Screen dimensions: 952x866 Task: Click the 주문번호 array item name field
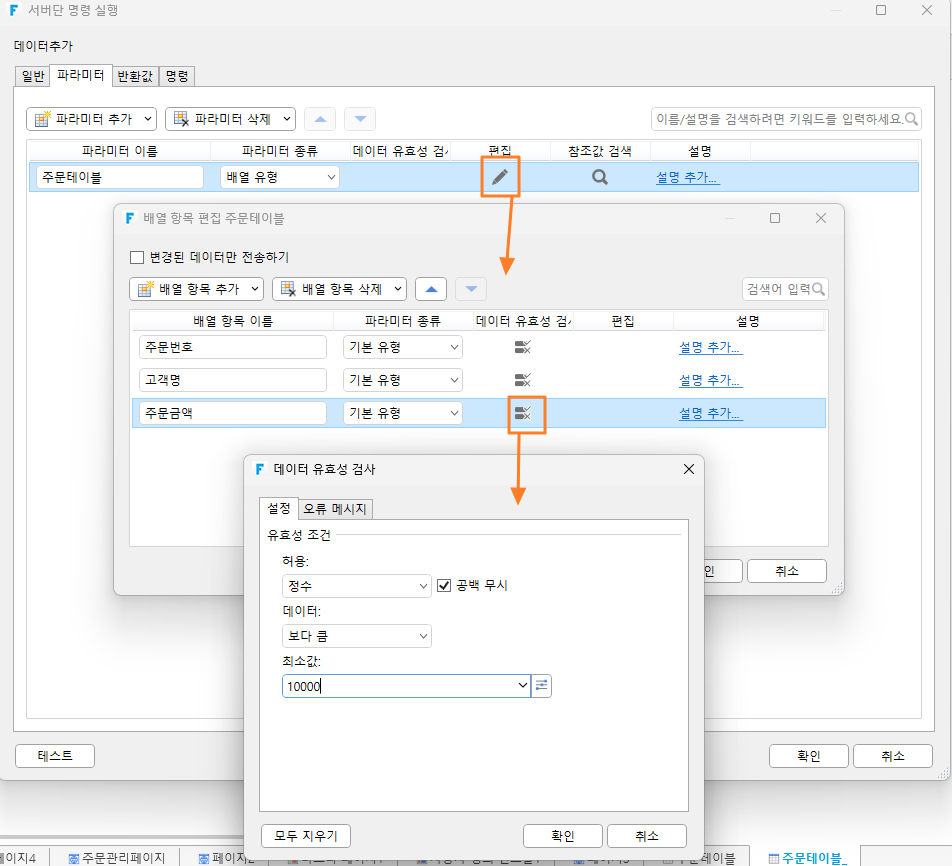[233, 347]
